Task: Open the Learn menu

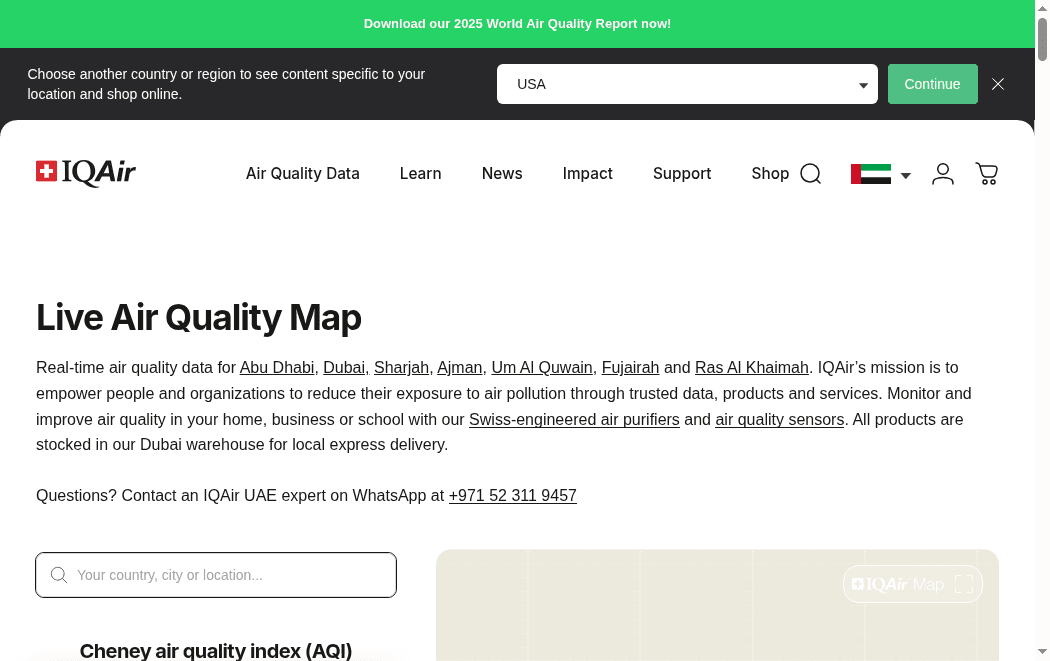Action: click(421, 173)
